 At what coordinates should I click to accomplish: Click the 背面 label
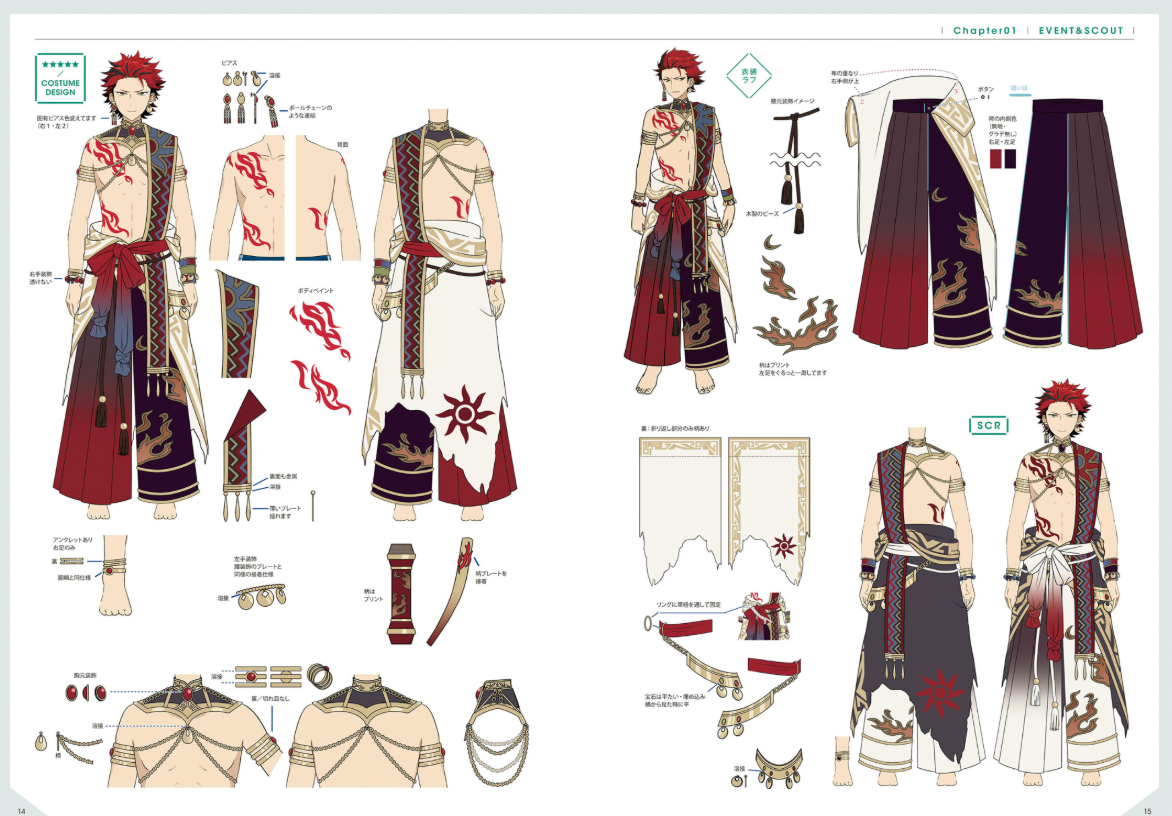point(342,144)
